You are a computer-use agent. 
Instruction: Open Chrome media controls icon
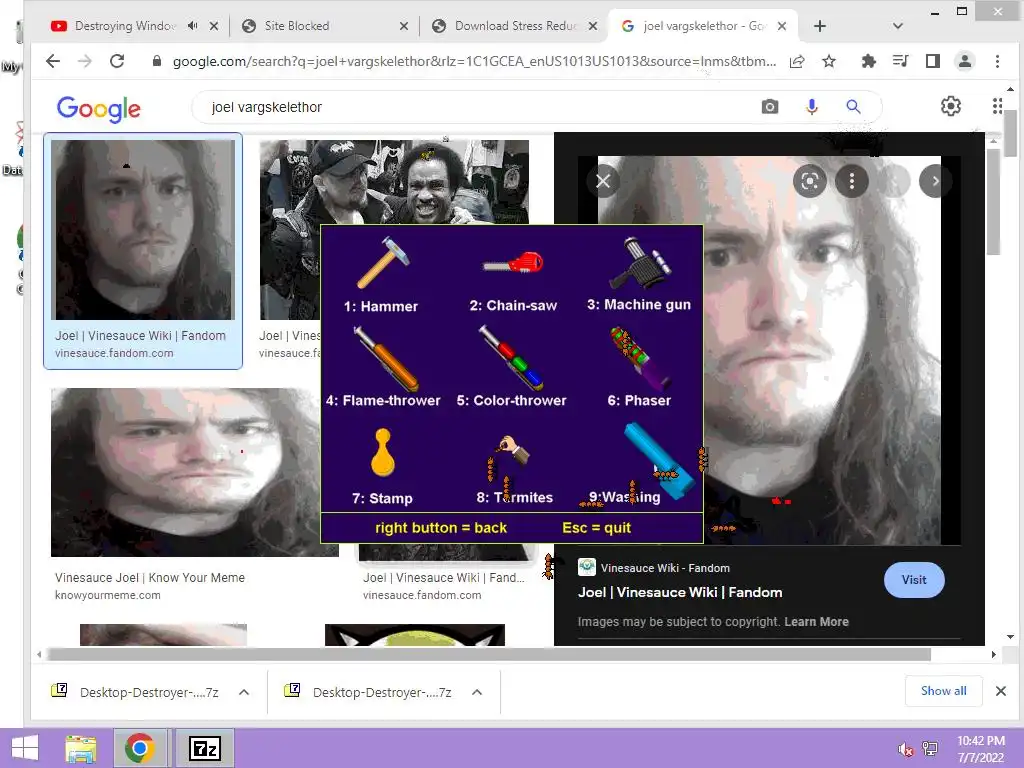coord(901,61)
